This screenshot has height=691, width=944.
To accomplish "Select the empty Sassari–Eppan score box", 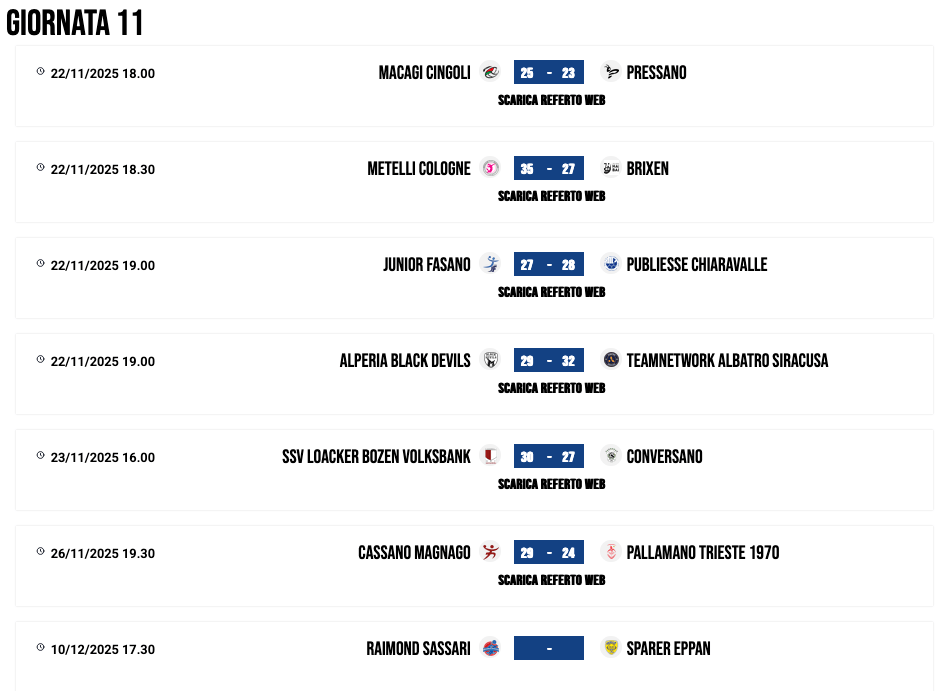I will tap(548, 648).
